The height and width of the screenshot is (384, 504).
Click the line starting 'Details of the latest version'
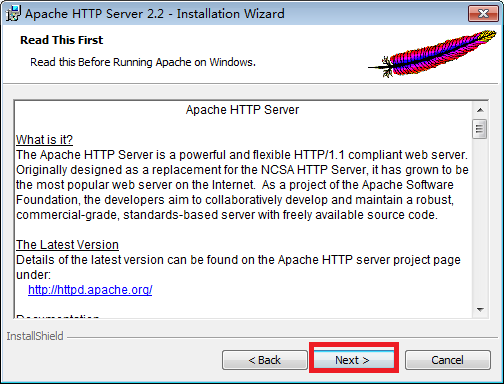pyautogui.click(x=238, y=260)
